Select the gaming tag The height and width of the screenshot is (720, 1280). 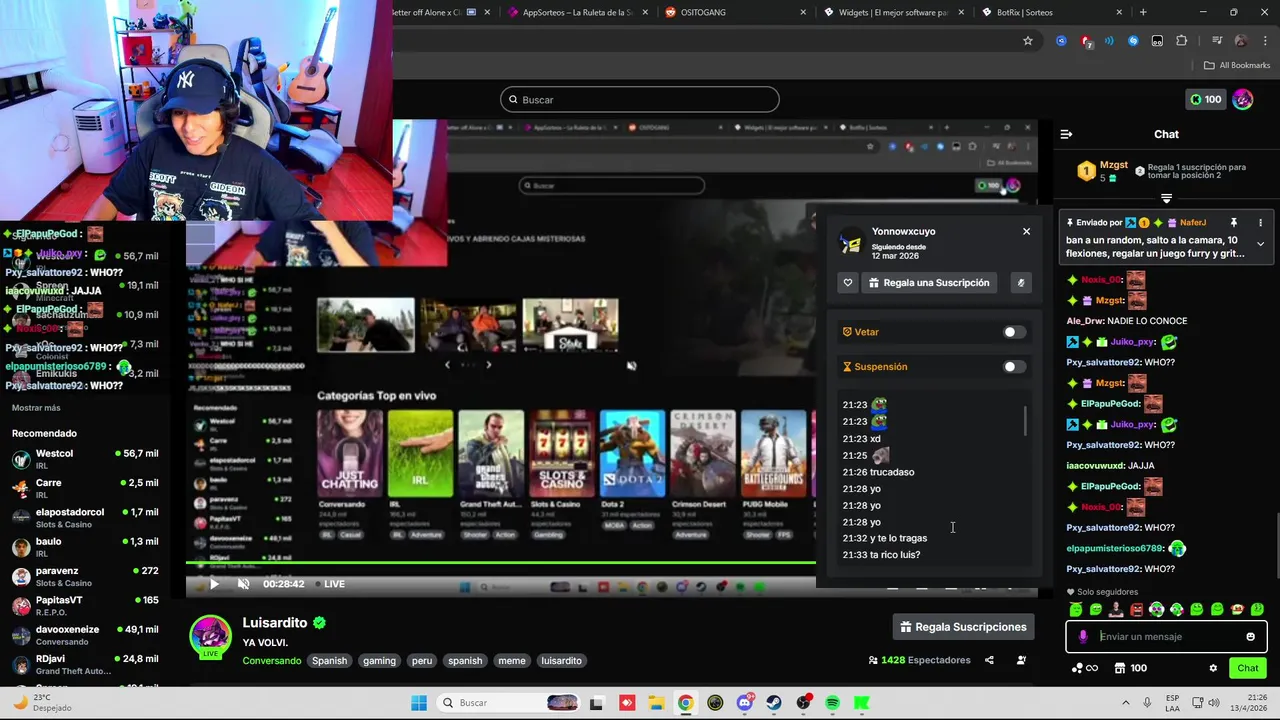point(380,661)
